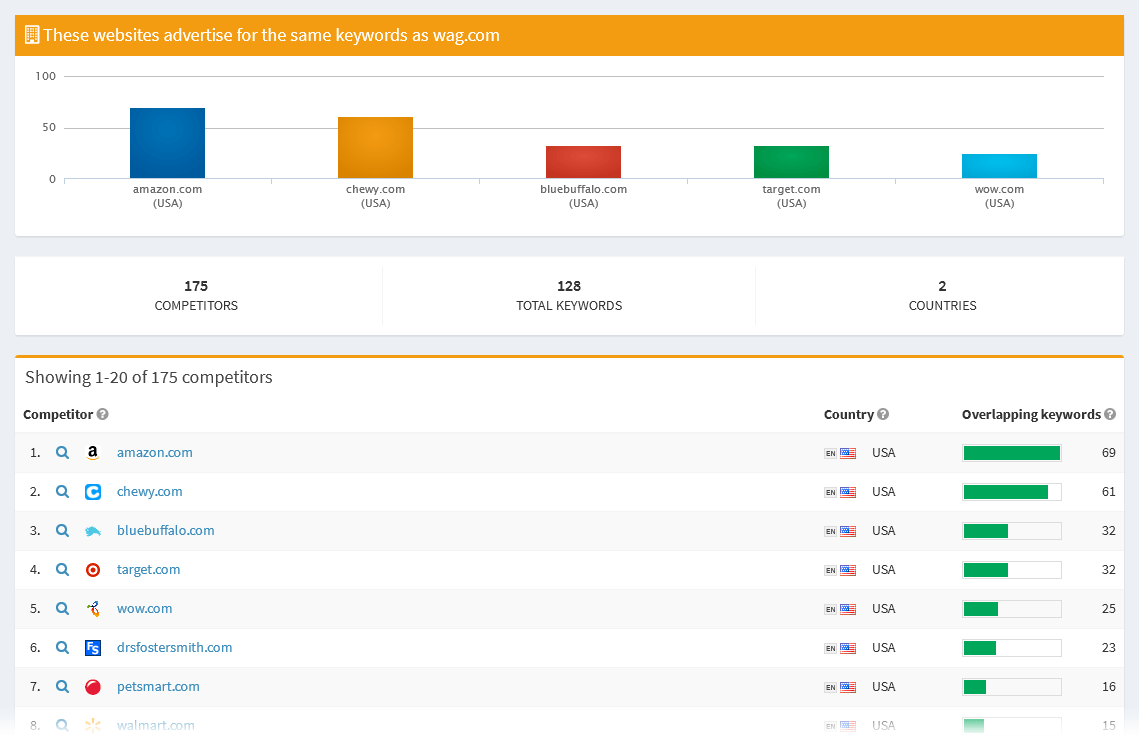Click the USA flag badge next to amazon.com
The image size is (1139, 739).
tap(850, 452)
